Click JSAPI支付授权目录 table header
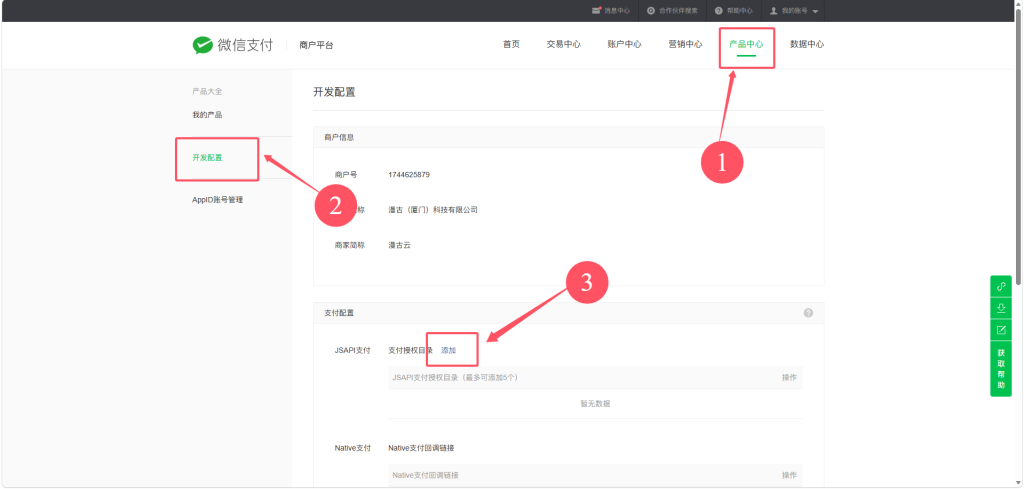Viewport: 1024px width, 489px height. point(455,378)
